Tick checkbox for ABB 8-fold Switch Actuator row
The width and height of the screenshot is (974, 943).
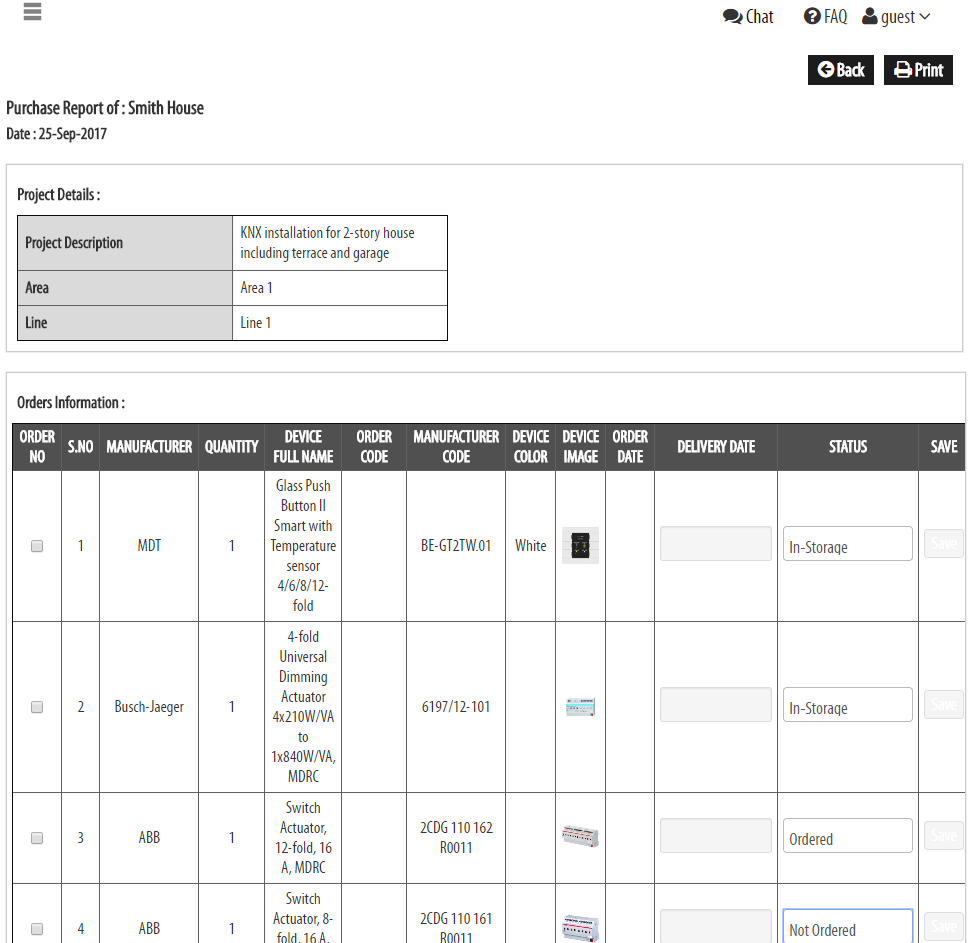point(37,929)
